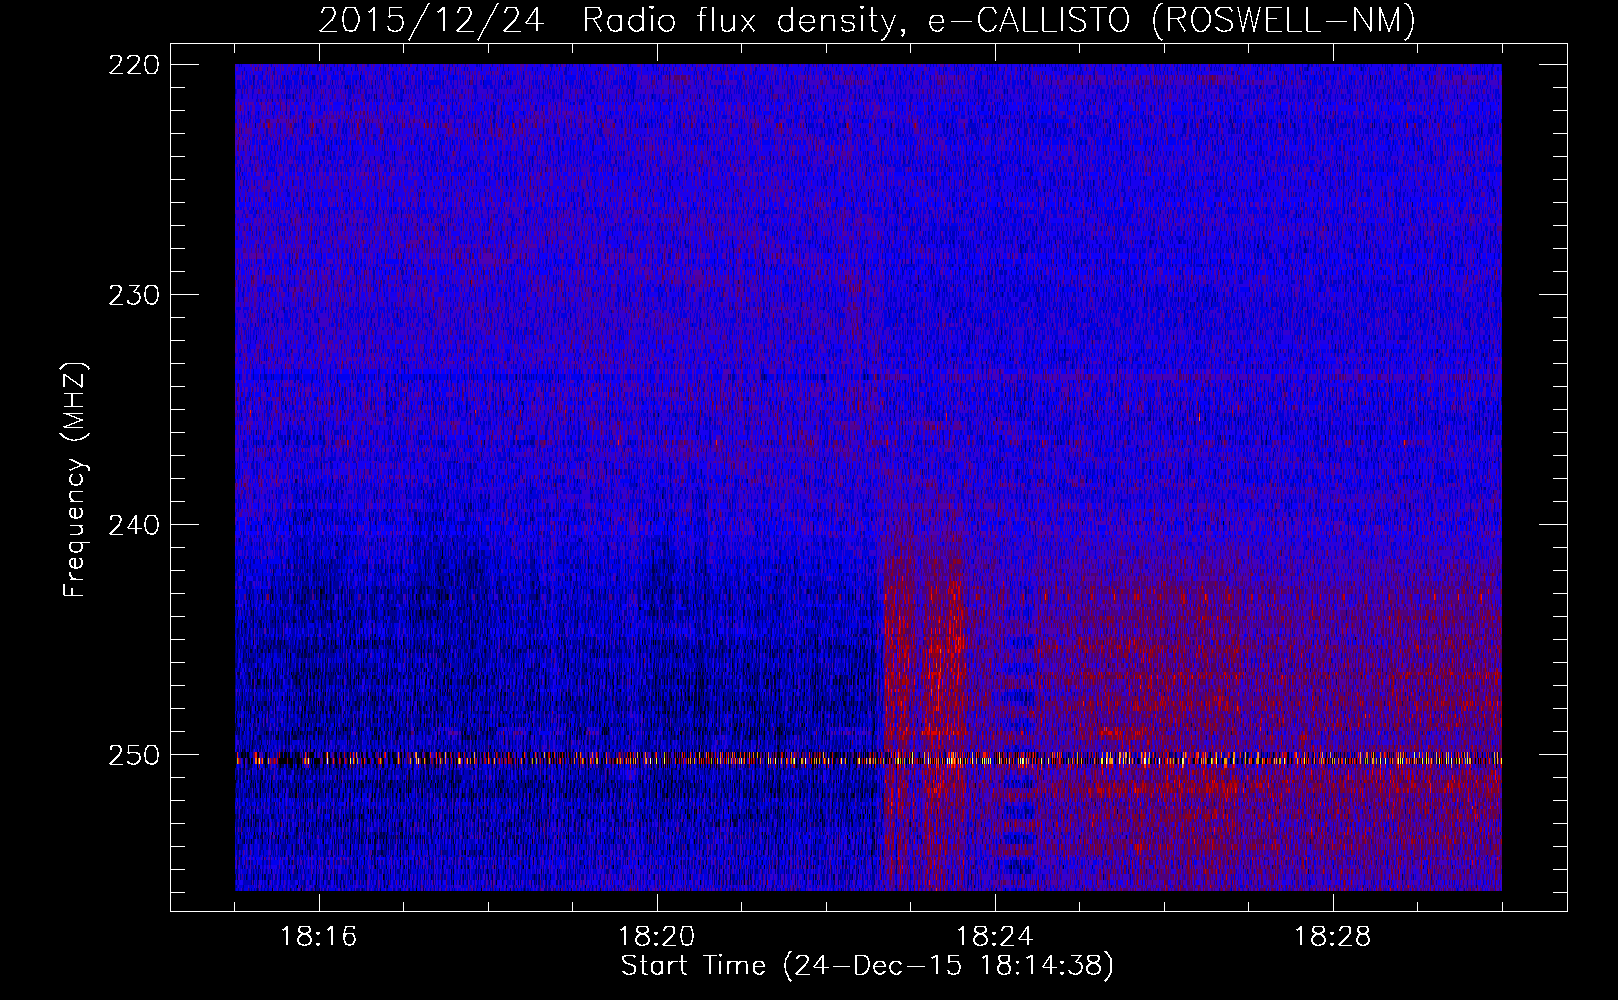This screenshot has height=1000, width=1618.
Task: Click the 230 frequency tick label
Action: click(133, 295)
